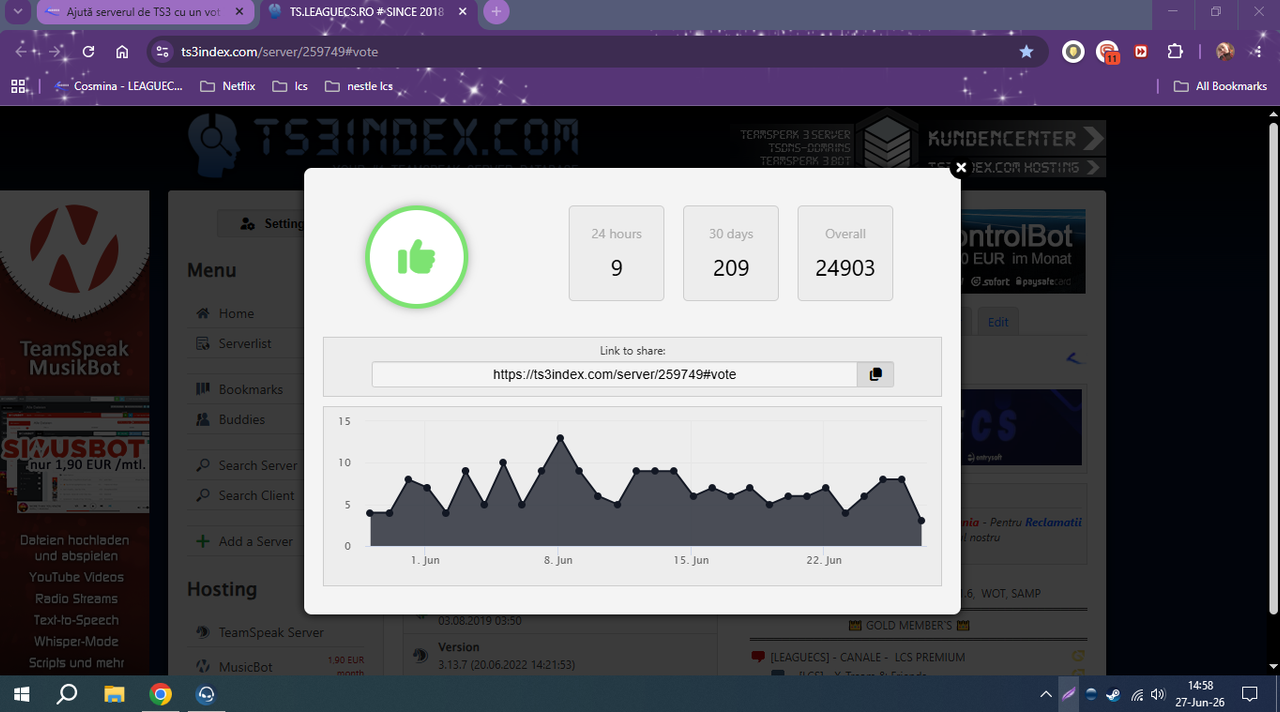Click the red extension with the 11 badge
1280x712 pixels.
pos(1107,52)
